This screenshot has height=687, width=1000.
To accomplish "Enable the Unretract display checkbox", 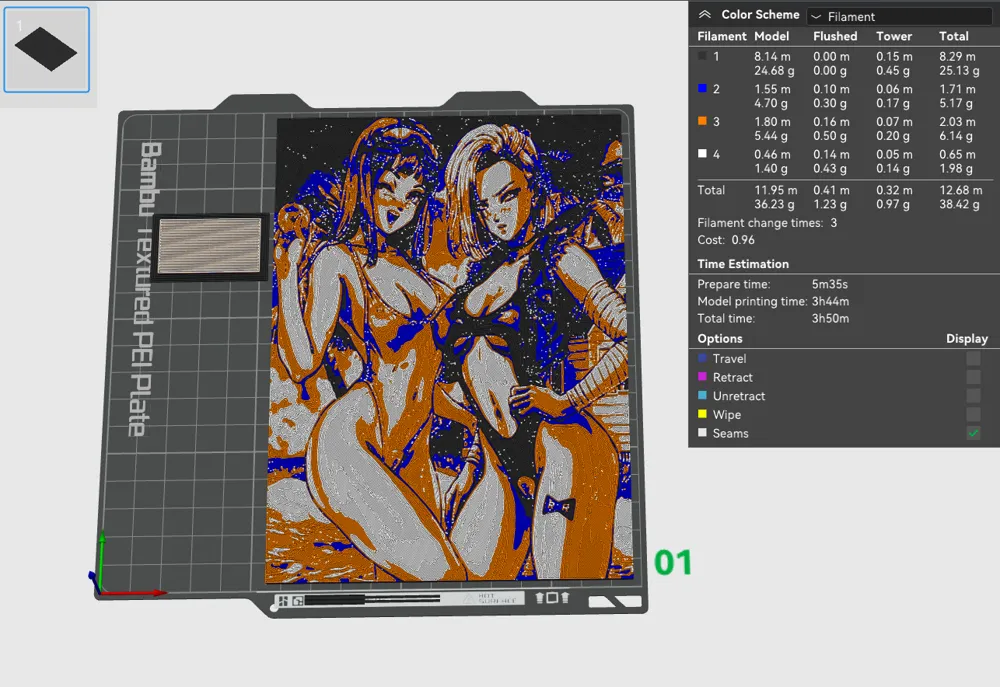I will [973, 395].
